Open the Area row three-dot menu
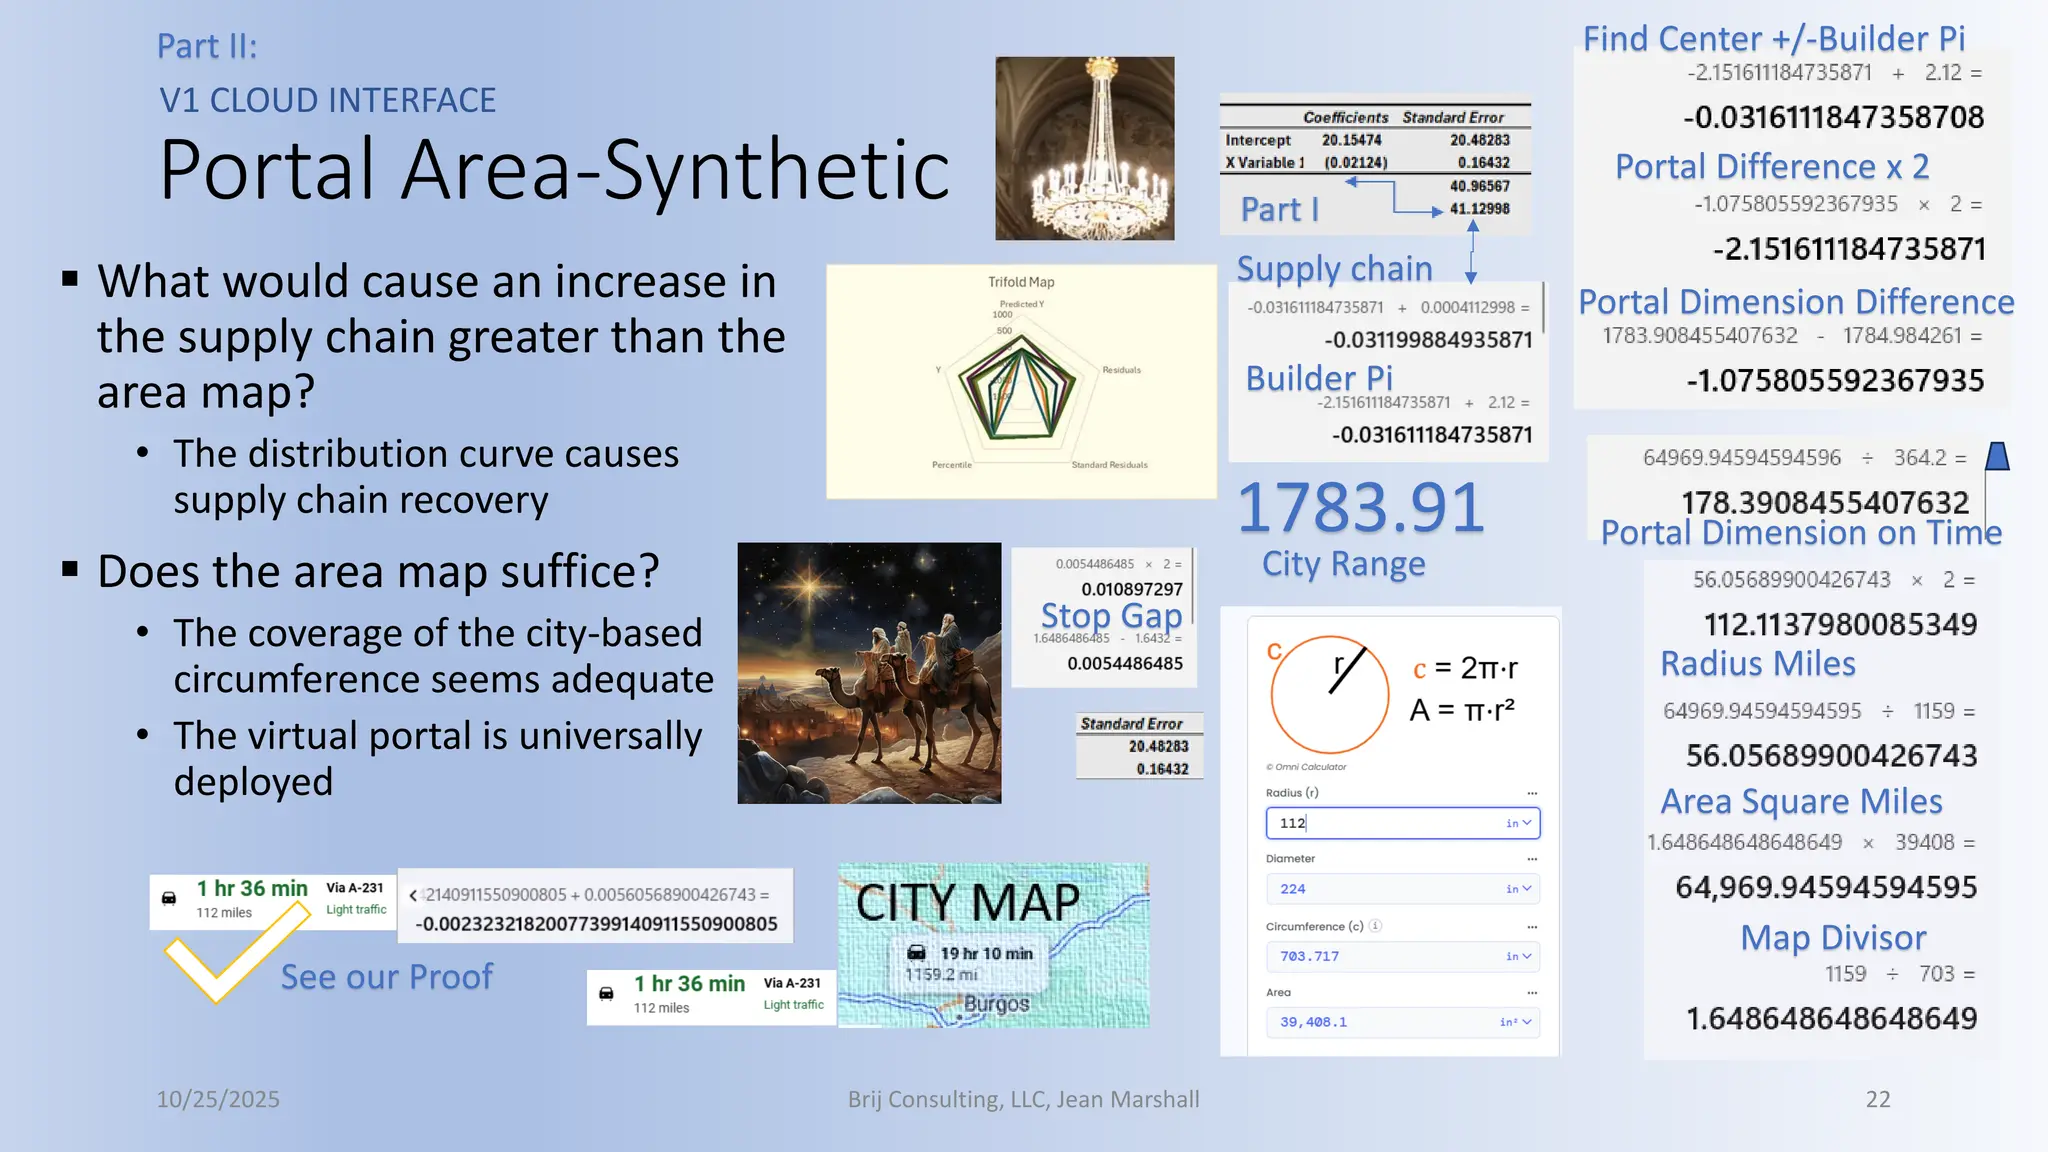This screenshot has width=2048, height=1152. click(1532, 993)
